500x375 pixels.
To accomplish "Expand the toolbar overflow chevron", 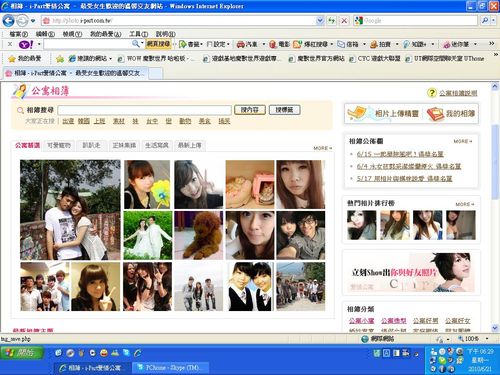I will click(492, 44).
